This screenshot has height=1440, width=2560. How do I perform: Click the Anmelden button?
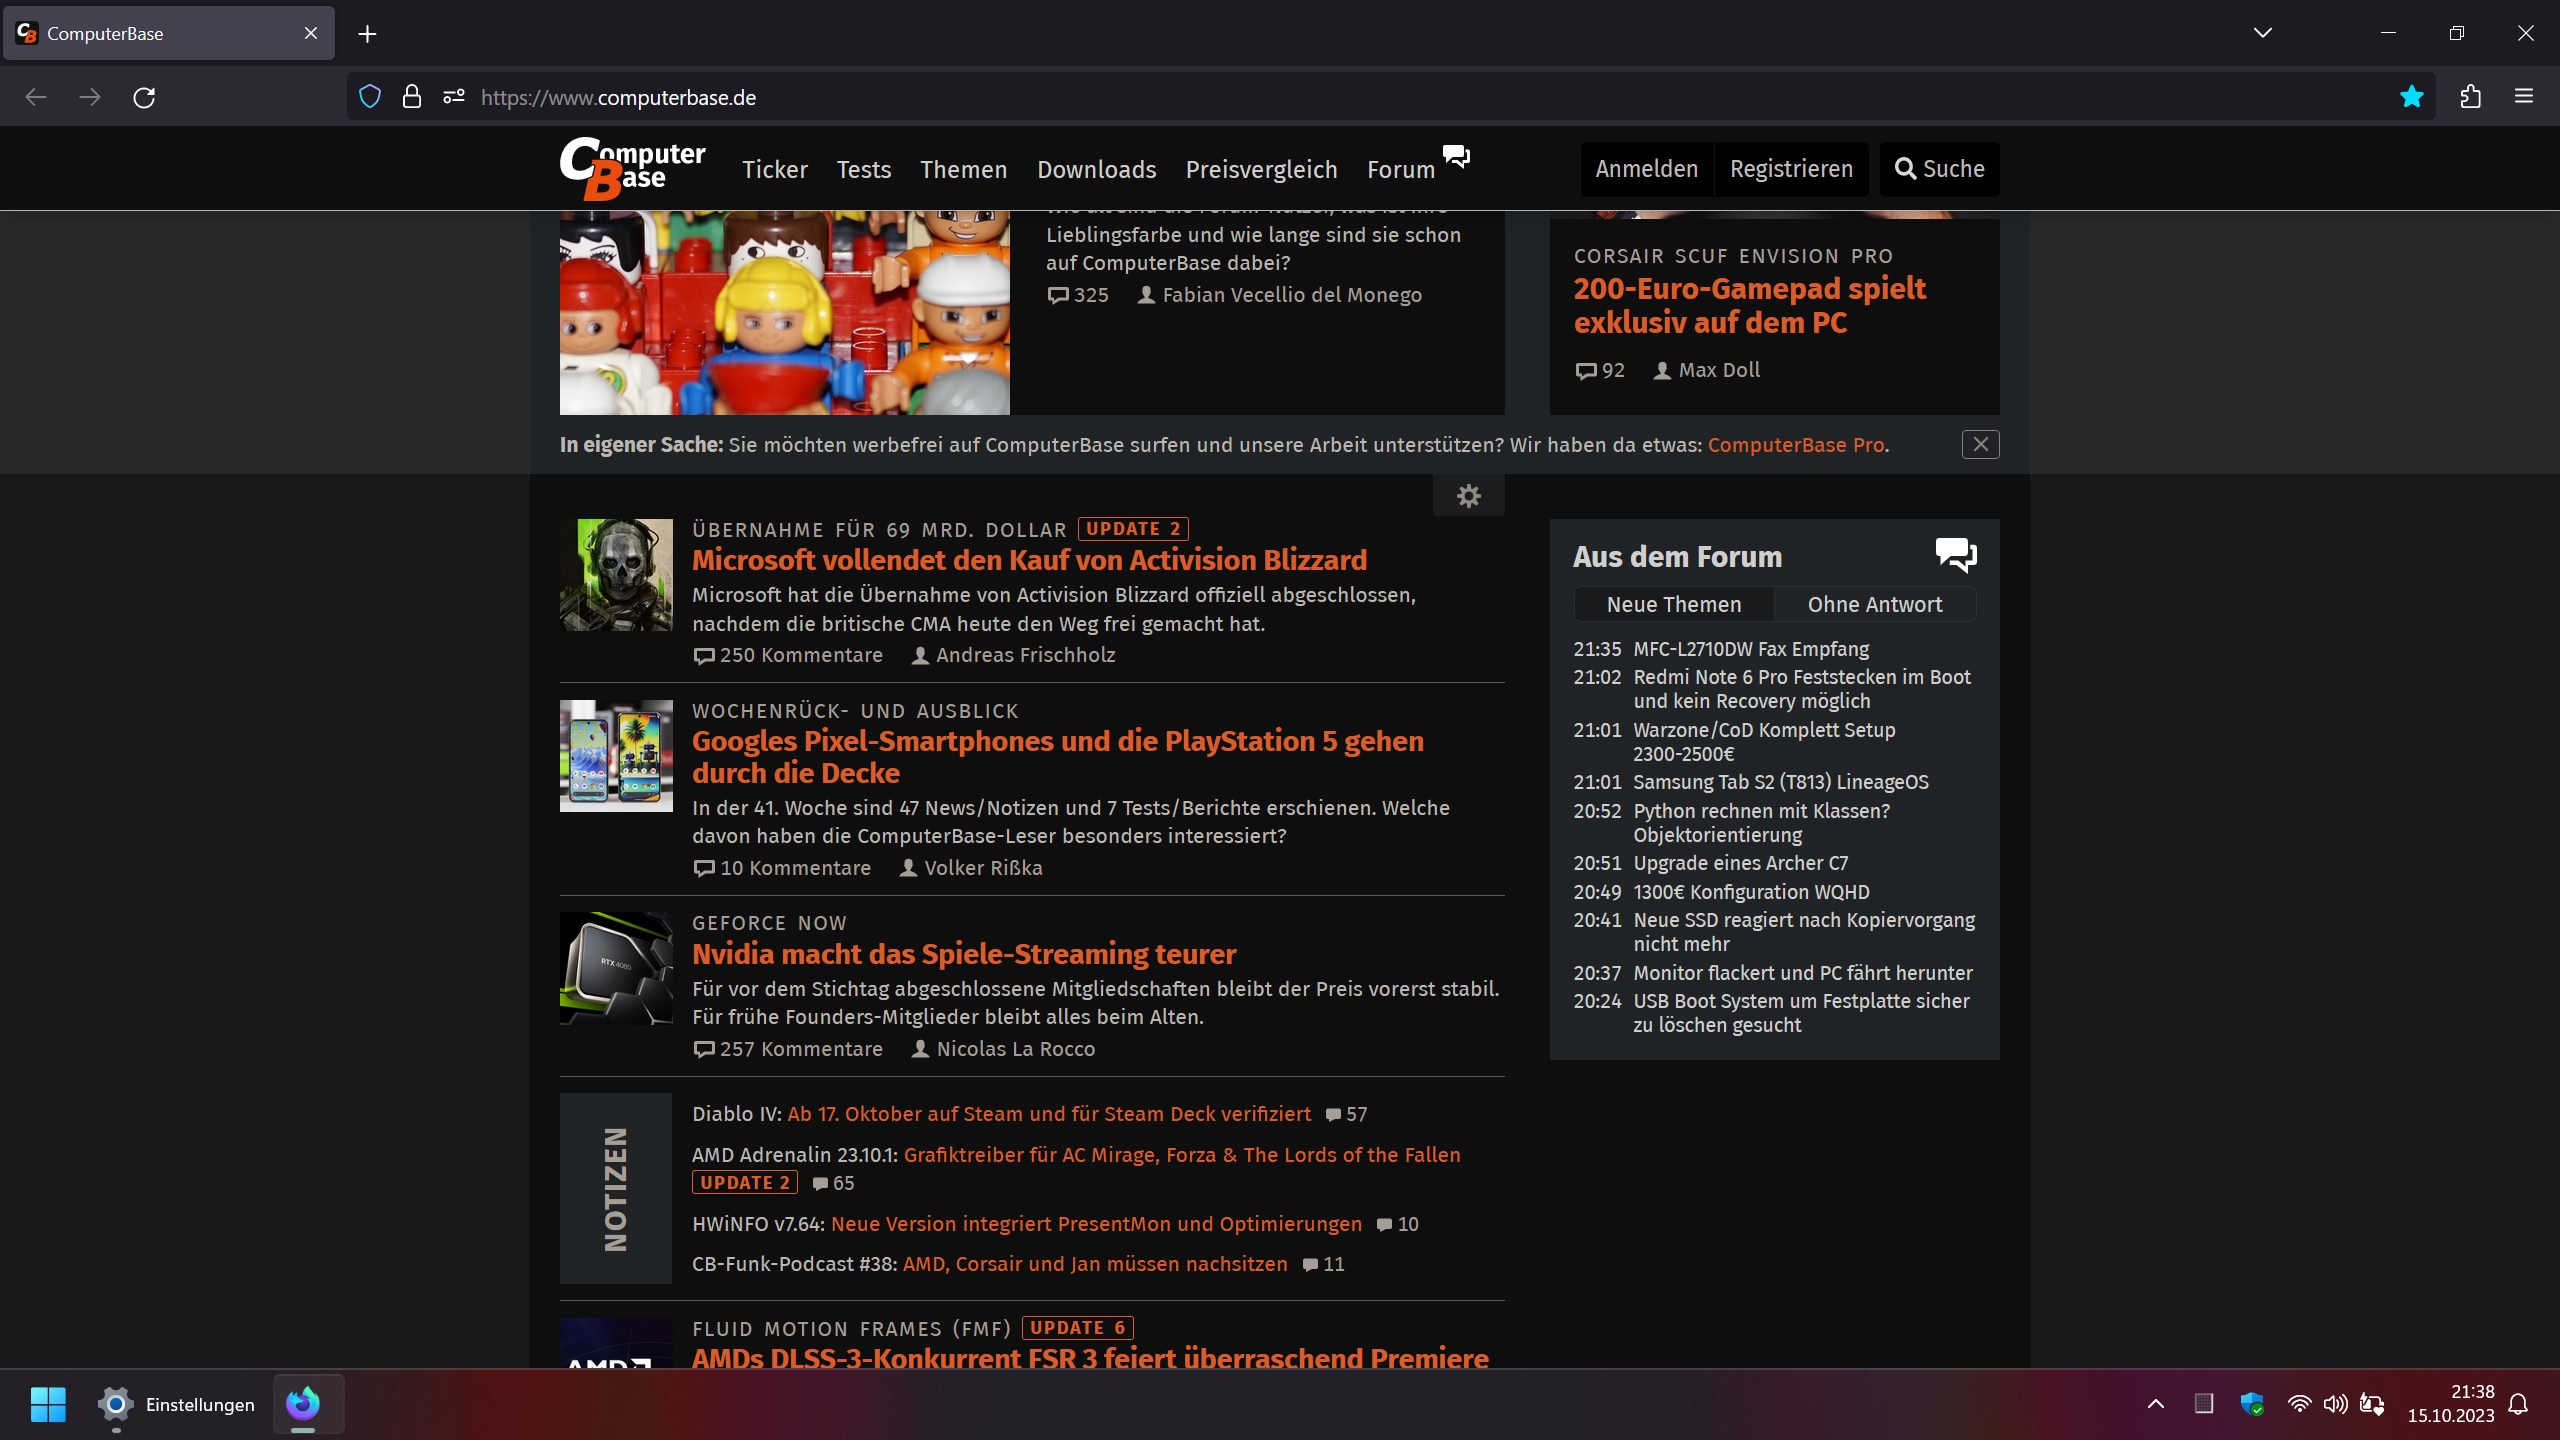[x=1646, y=169]
